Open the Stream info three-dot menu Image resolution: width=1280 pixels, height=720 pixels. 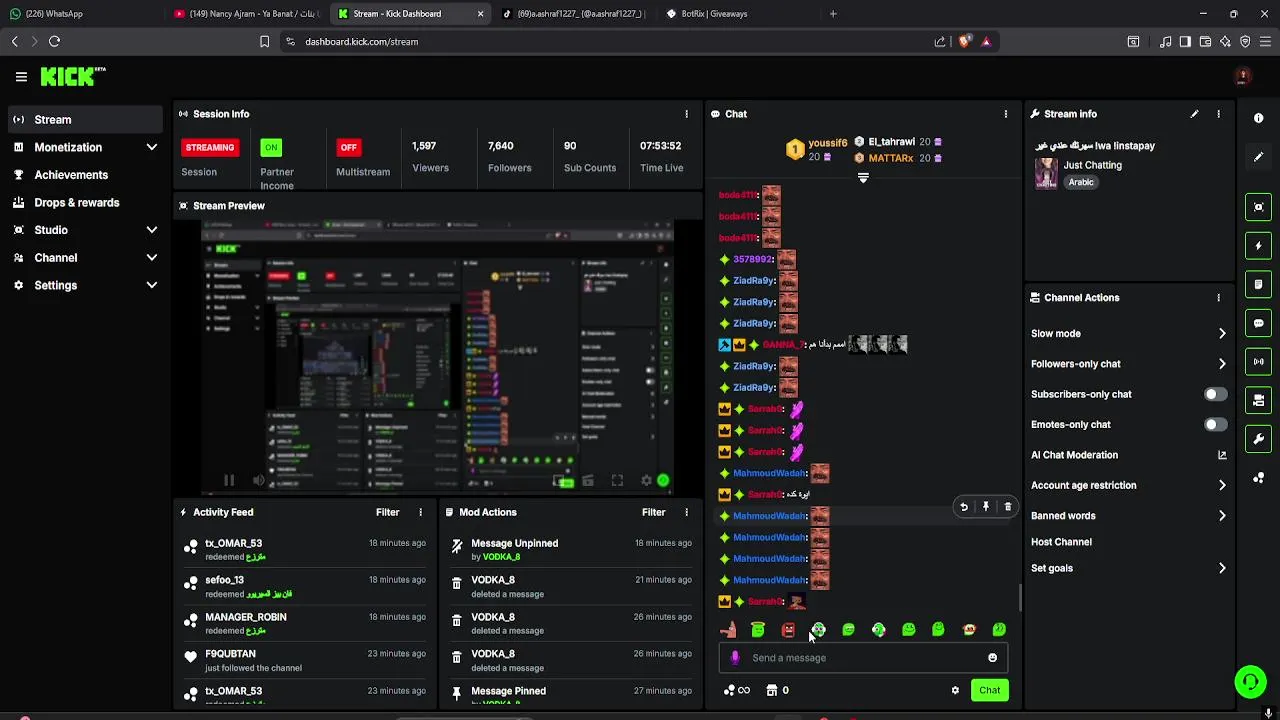(1218, 114)
